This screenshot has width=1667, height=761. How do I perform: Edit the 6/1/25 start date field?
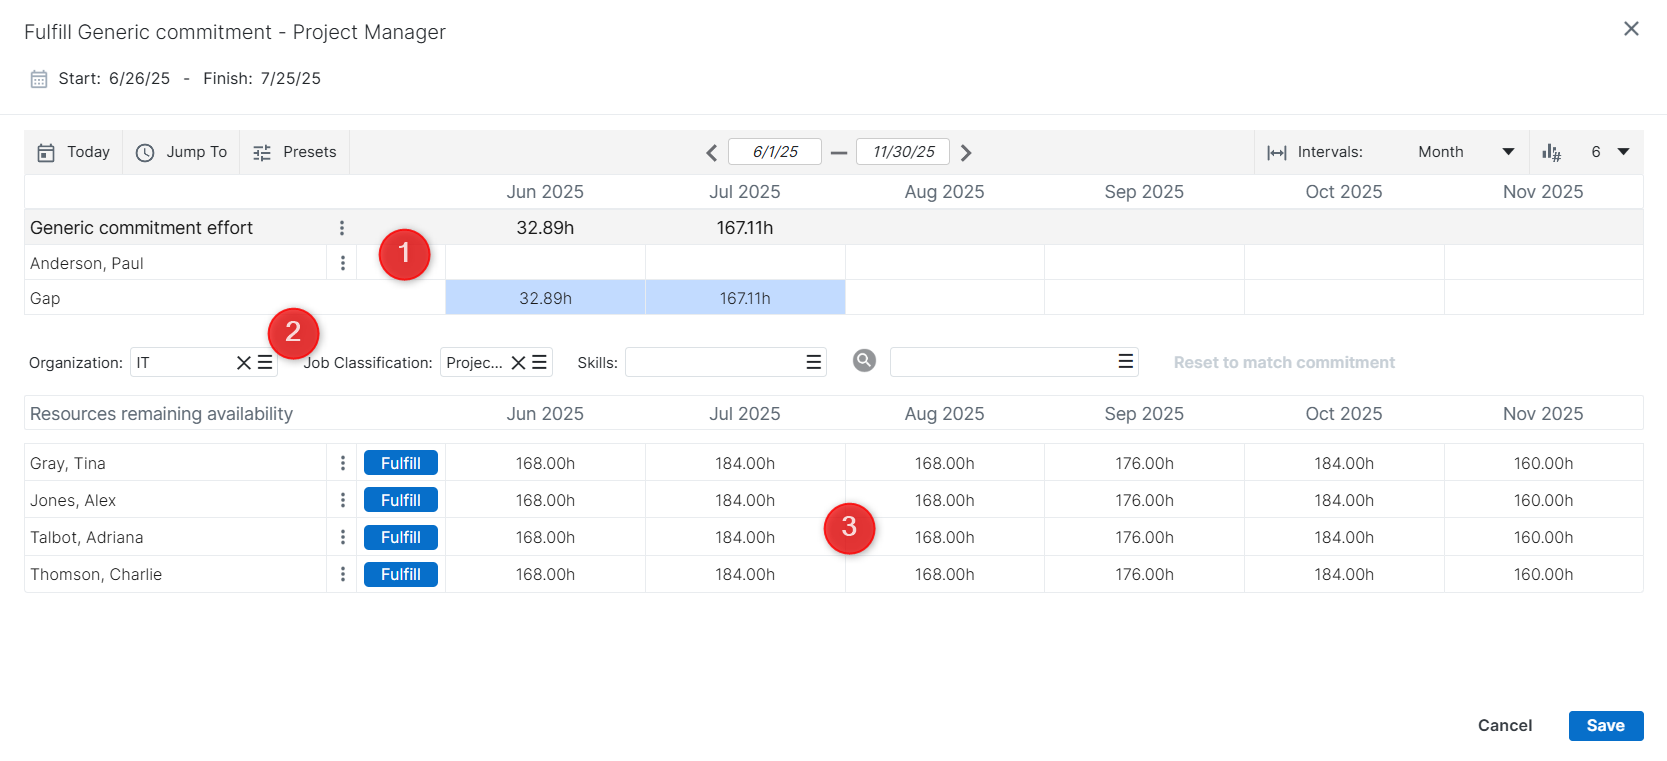pos(775,152)
